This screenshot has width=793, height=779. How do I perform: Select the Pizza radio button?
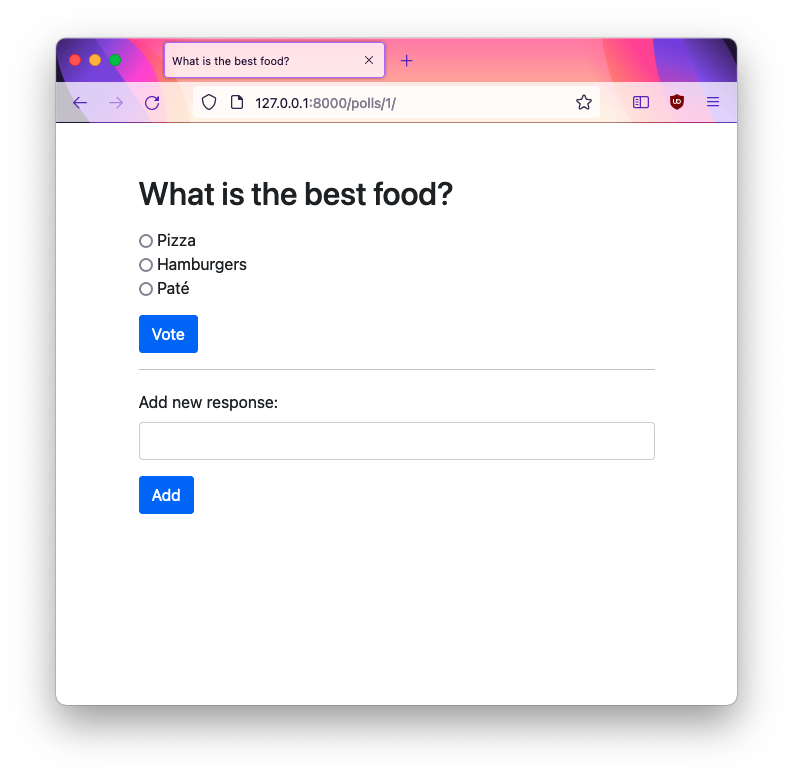(x=146, y=241)
